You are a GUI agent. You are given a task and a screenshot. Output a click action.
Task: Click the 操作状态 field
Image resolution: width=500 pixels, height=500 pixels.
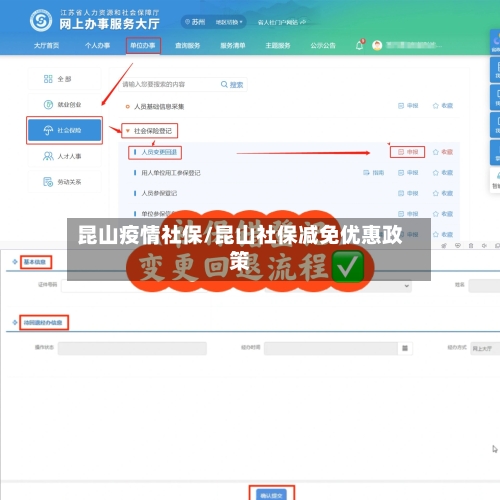132,348
